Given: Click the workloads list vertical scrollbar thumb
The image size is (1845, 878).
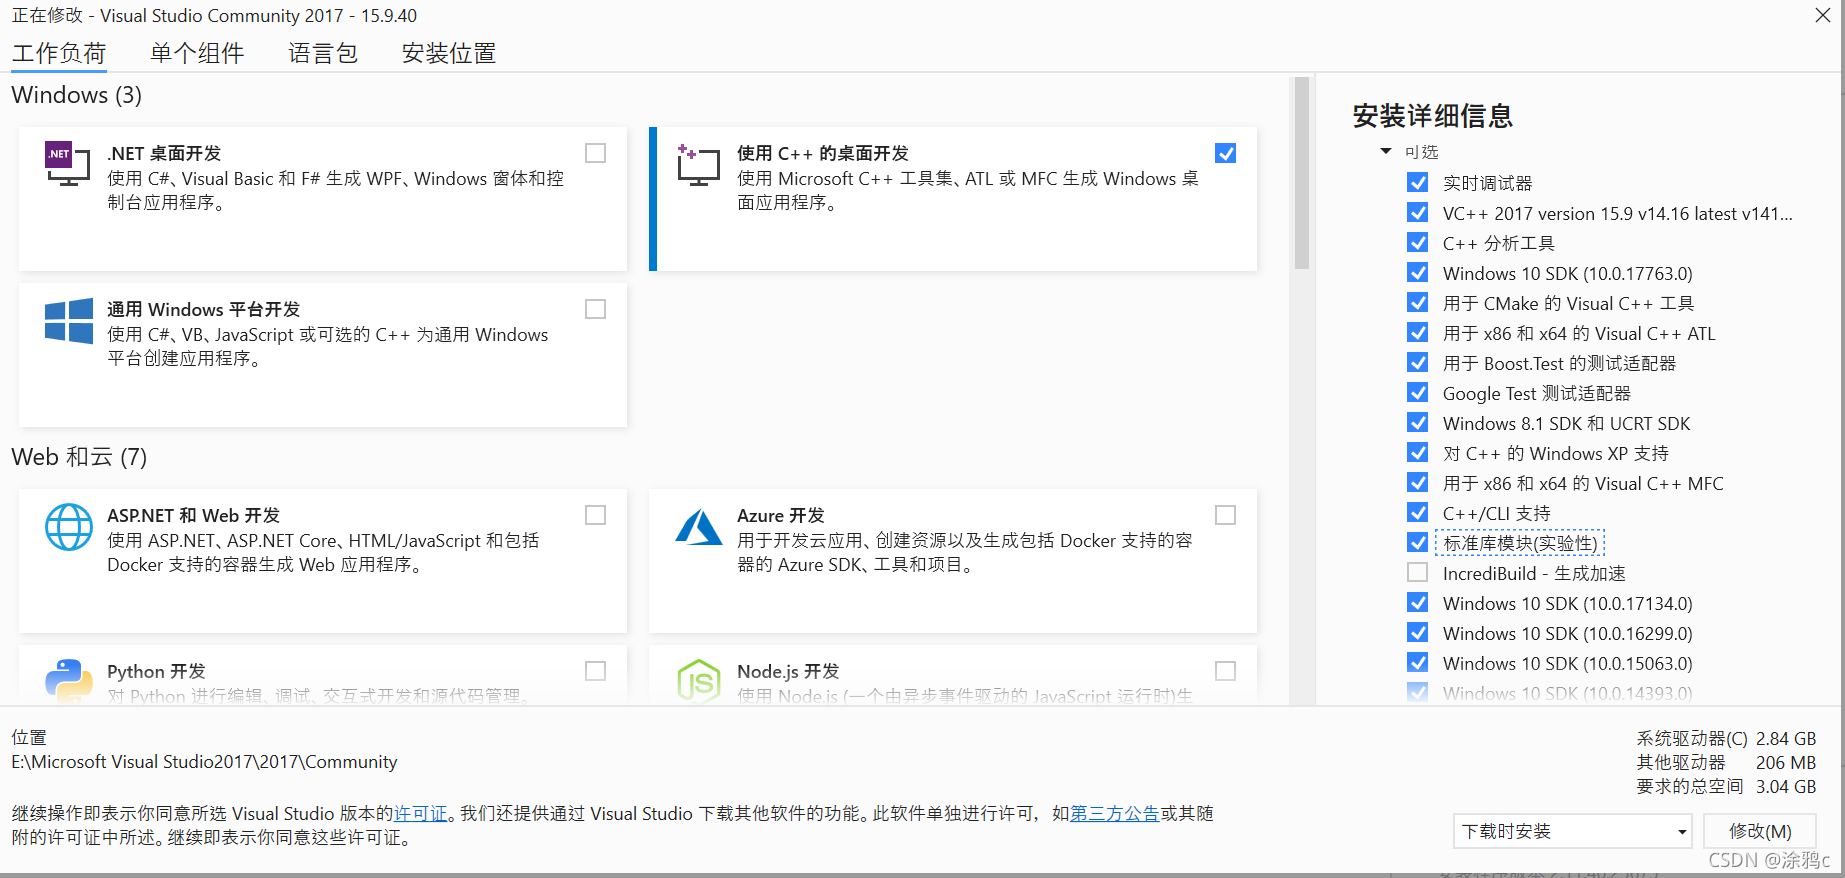Looking at the screenshot, I should pos(1302,173).
